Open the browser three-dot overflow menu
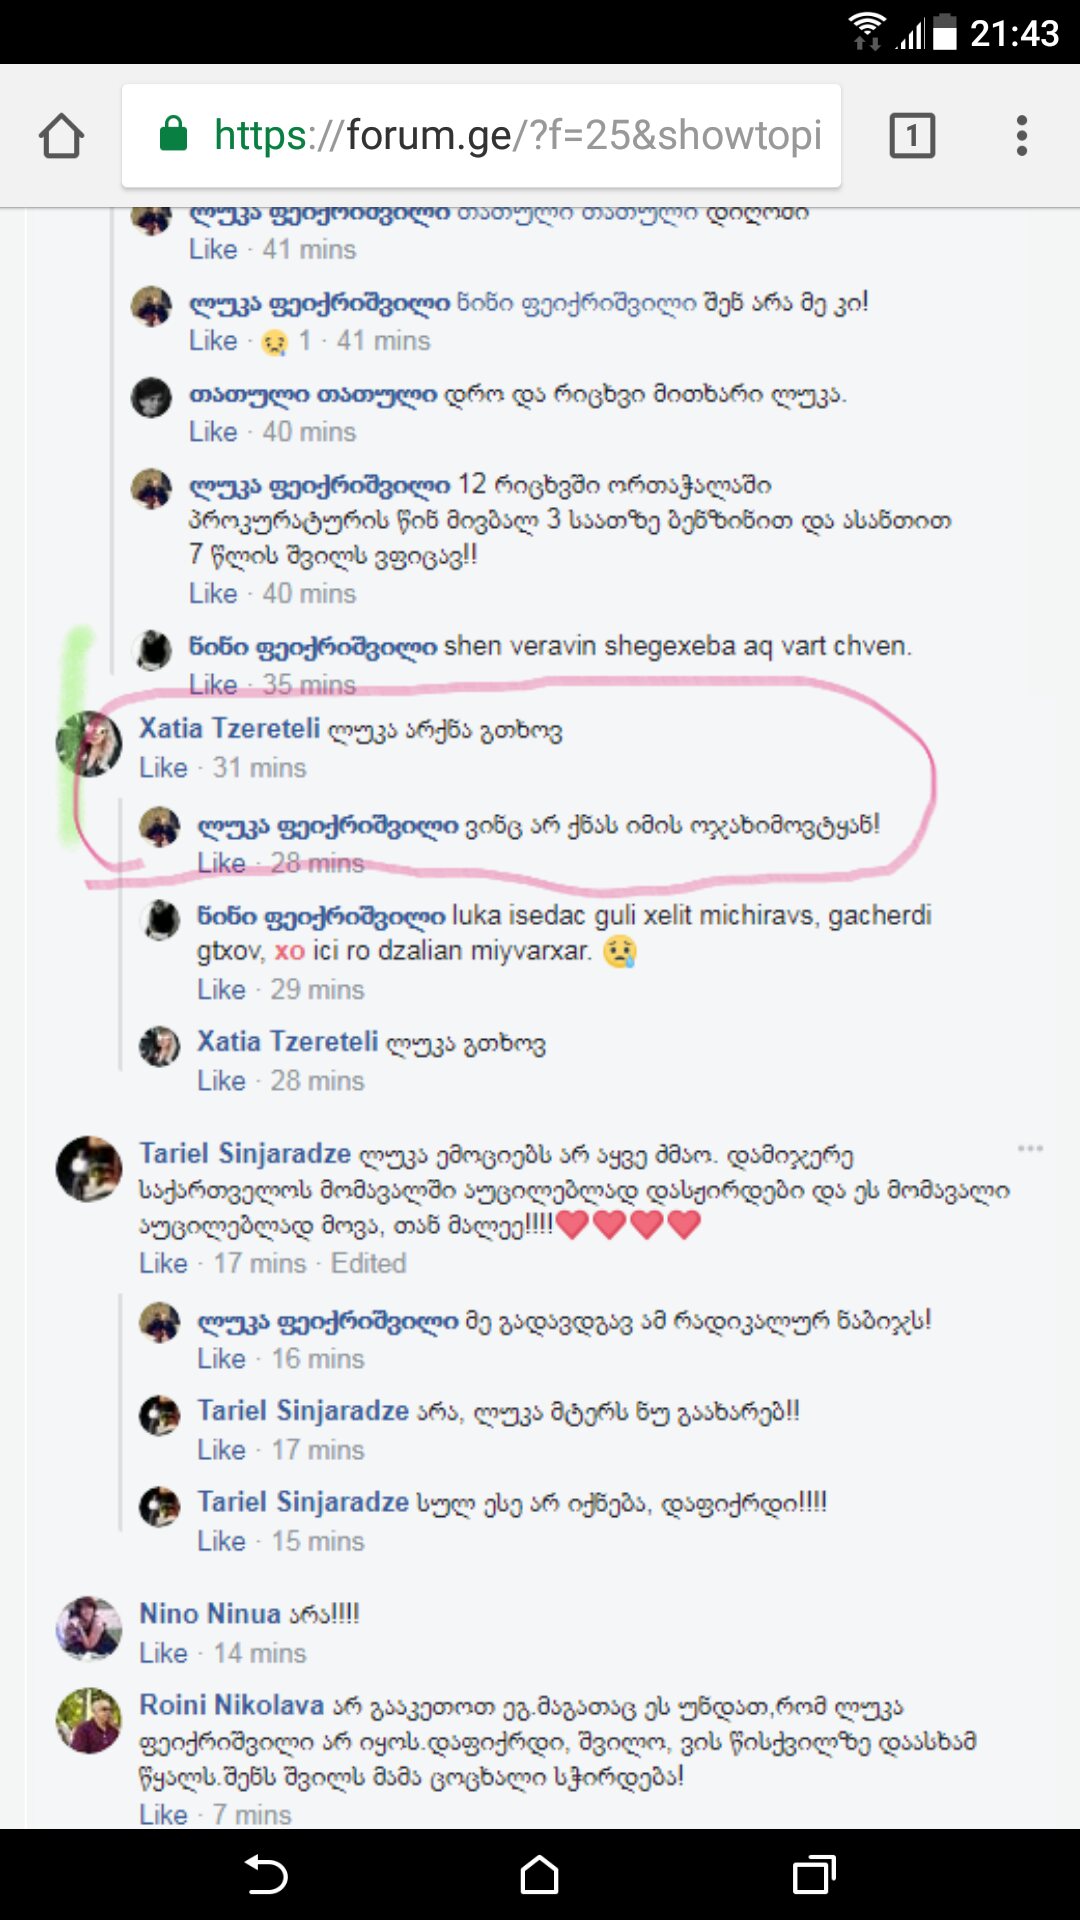 point(1021,135)
